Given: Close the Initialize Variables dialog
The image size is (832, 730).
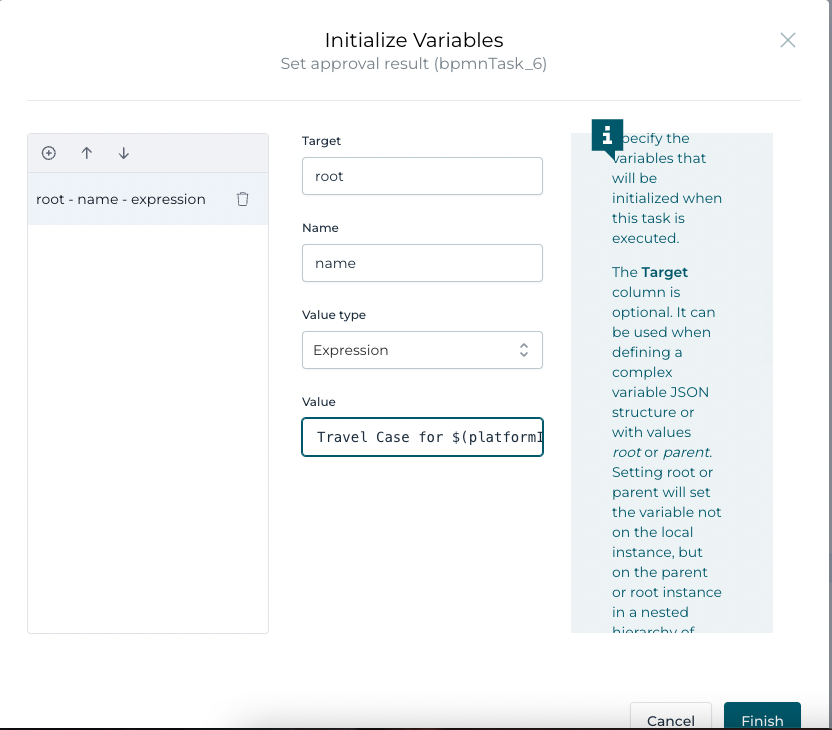Looking at the screenshot, I should point(788,40).
